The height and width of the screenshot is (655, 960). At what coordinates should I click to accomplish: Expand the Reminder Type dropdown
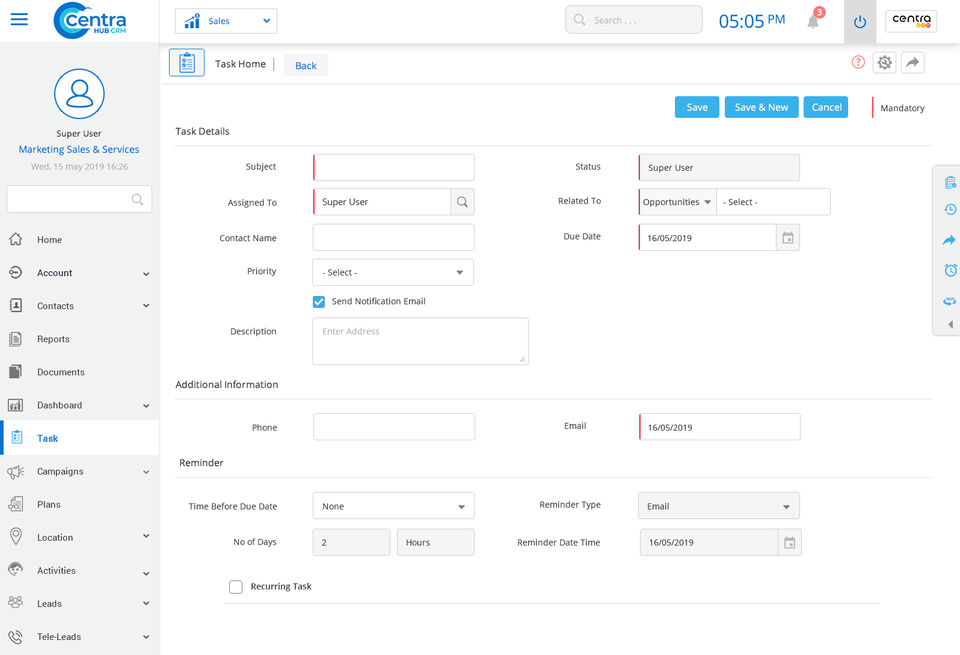click(718, 506)
